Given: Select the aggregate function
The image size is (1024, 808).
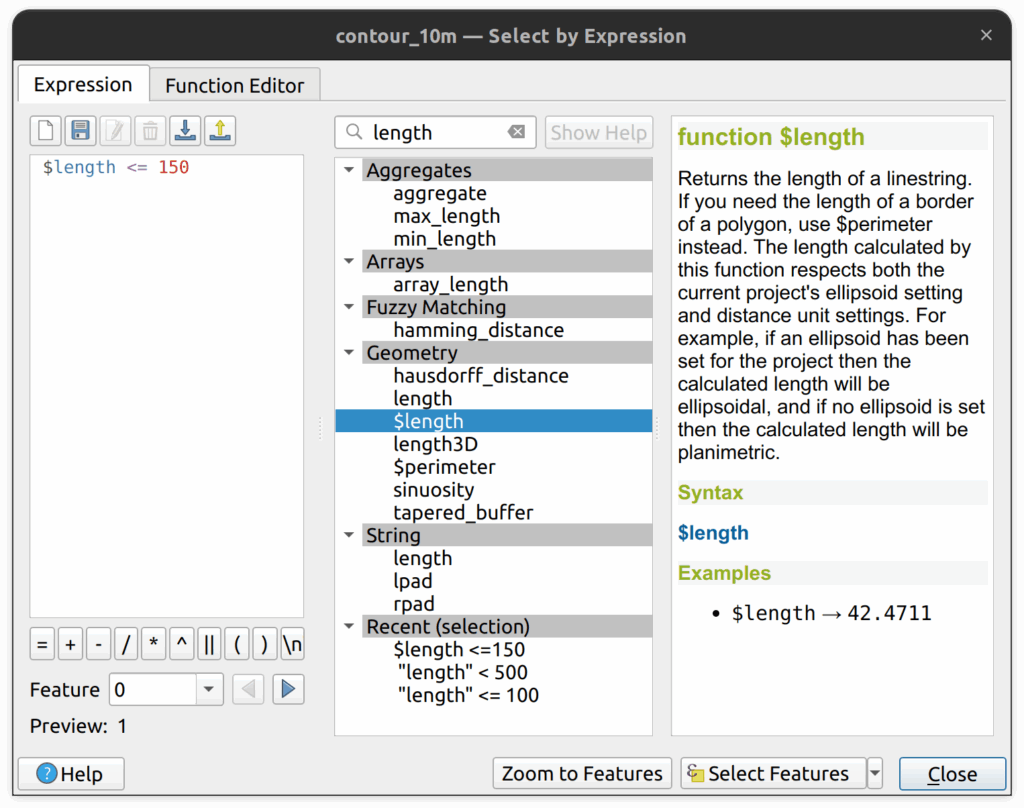Looking at the screenshot, I should pos(440,193).
